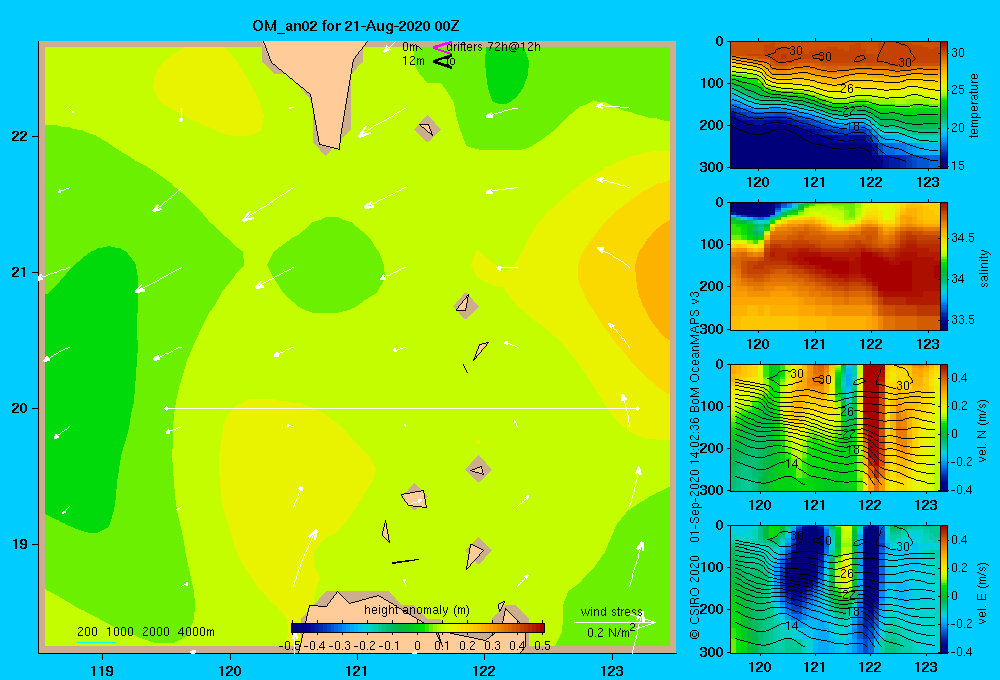Click the 'wind stress' legend label
Screen dimensions: 1000x680
612,612
